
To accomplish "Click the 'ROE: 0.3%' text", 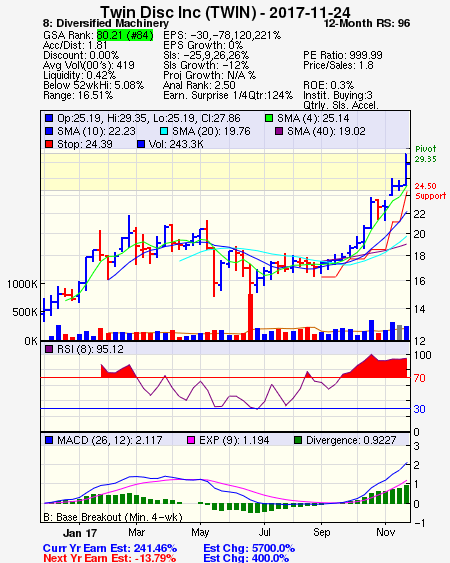I will pyautogui.click(x=329, y=85).
